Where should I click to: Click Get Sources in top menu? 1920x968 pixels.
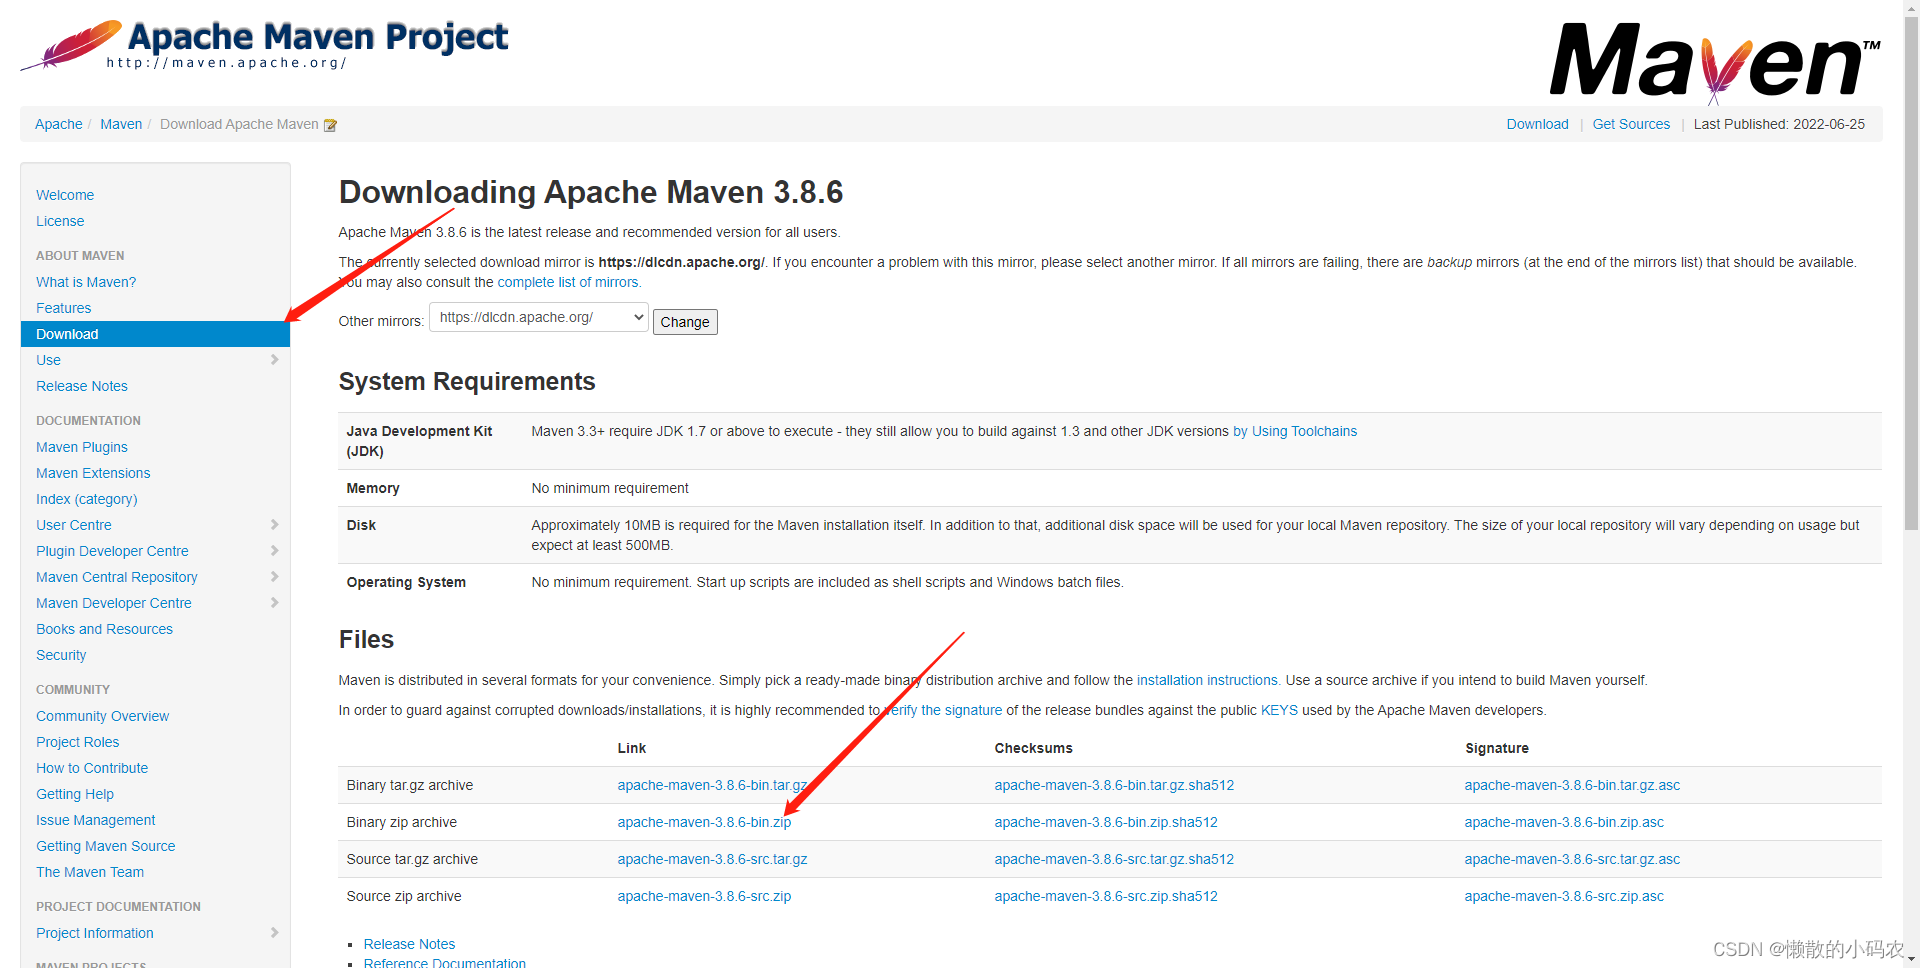pyautogui.click(x=1631, y=124)
